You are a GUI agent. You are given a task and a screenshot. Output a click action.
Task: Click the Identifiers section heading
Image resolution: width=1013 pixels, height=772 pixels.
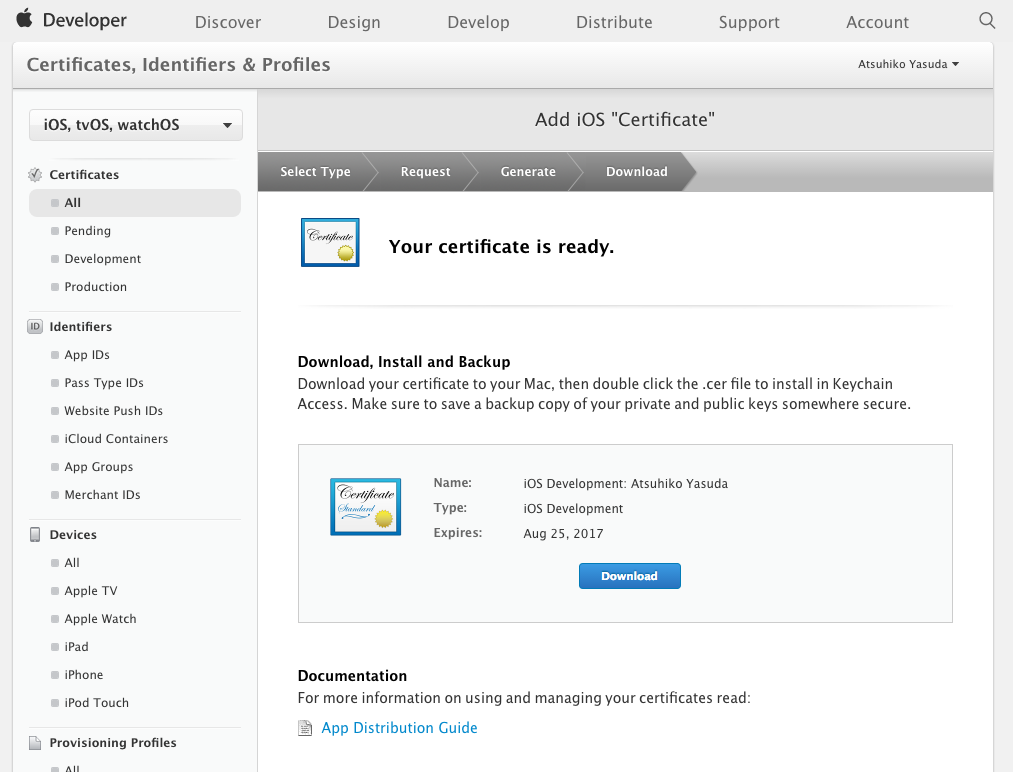(80, 327)
